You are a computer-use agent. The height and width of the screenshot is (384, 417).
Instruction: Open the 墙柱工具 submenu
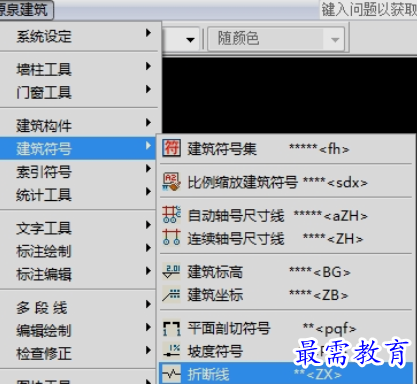pos(79,69)
